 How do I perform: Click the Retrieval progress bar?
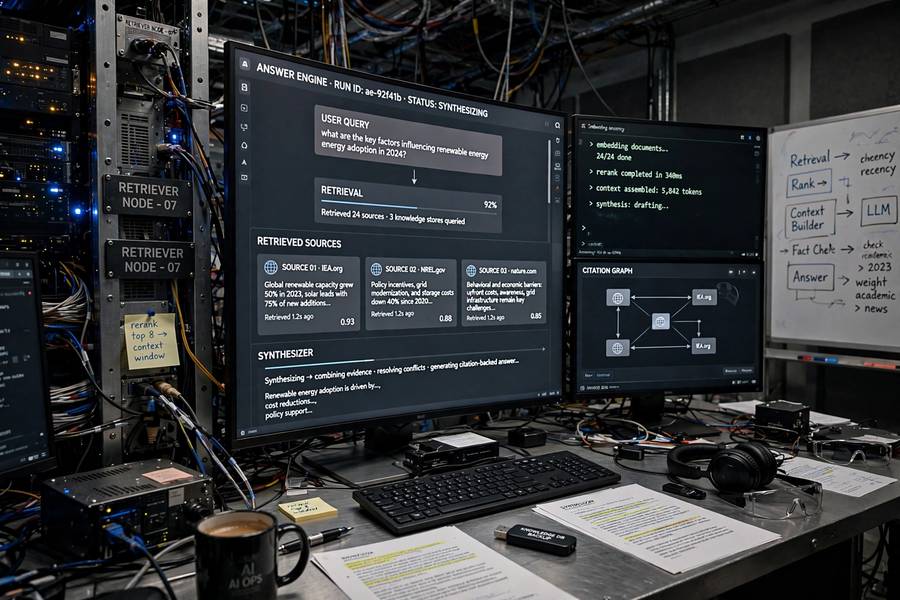pos(409,204)
